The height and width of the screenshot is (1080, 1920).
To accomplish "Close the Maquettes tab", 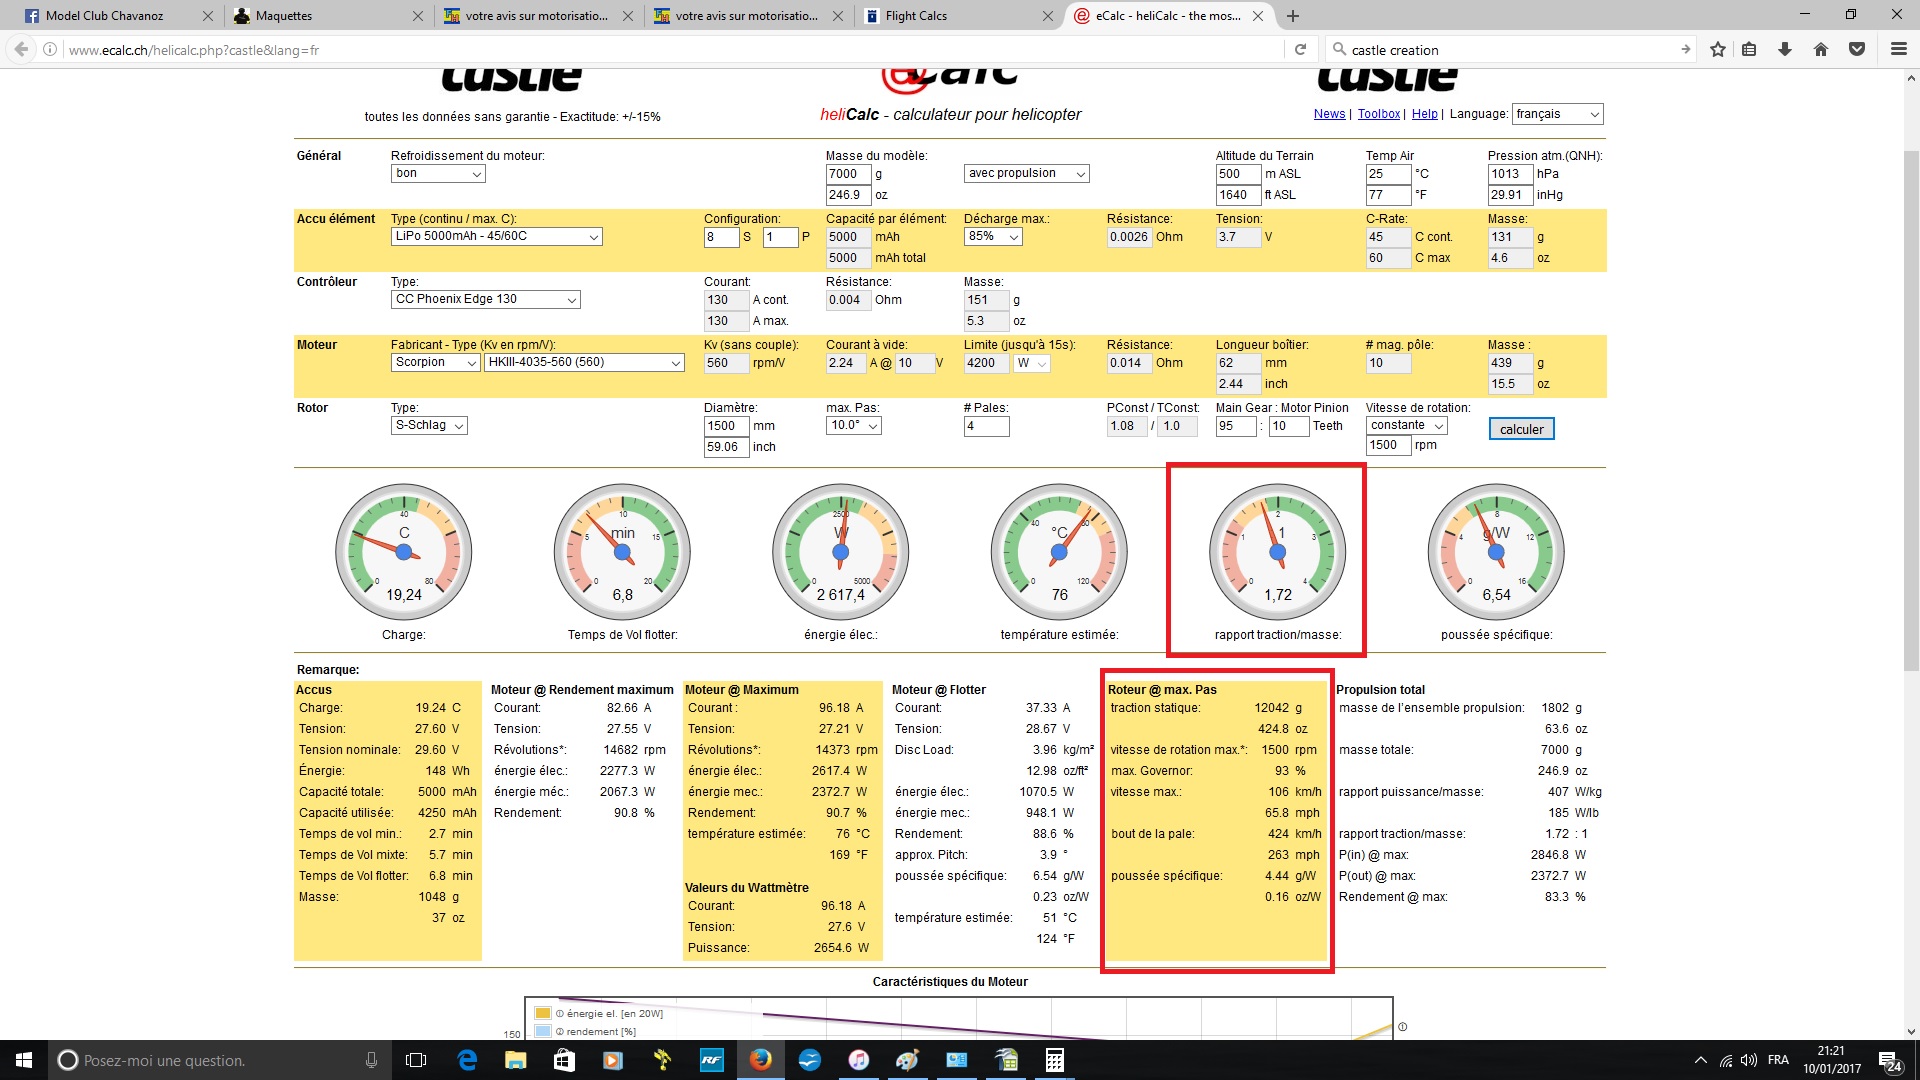I will coord(417,16).
